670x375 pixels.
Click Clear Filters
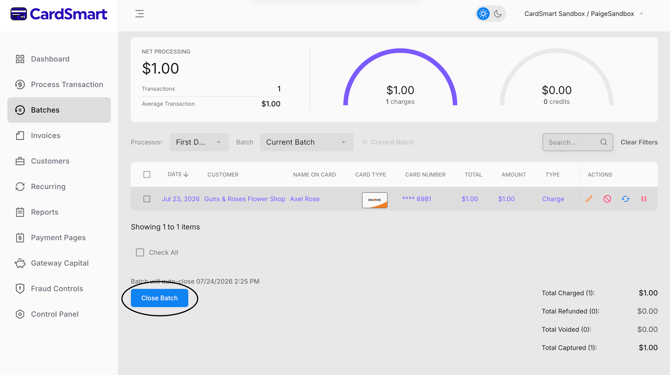pyautogui.click(x=639, y=142)
